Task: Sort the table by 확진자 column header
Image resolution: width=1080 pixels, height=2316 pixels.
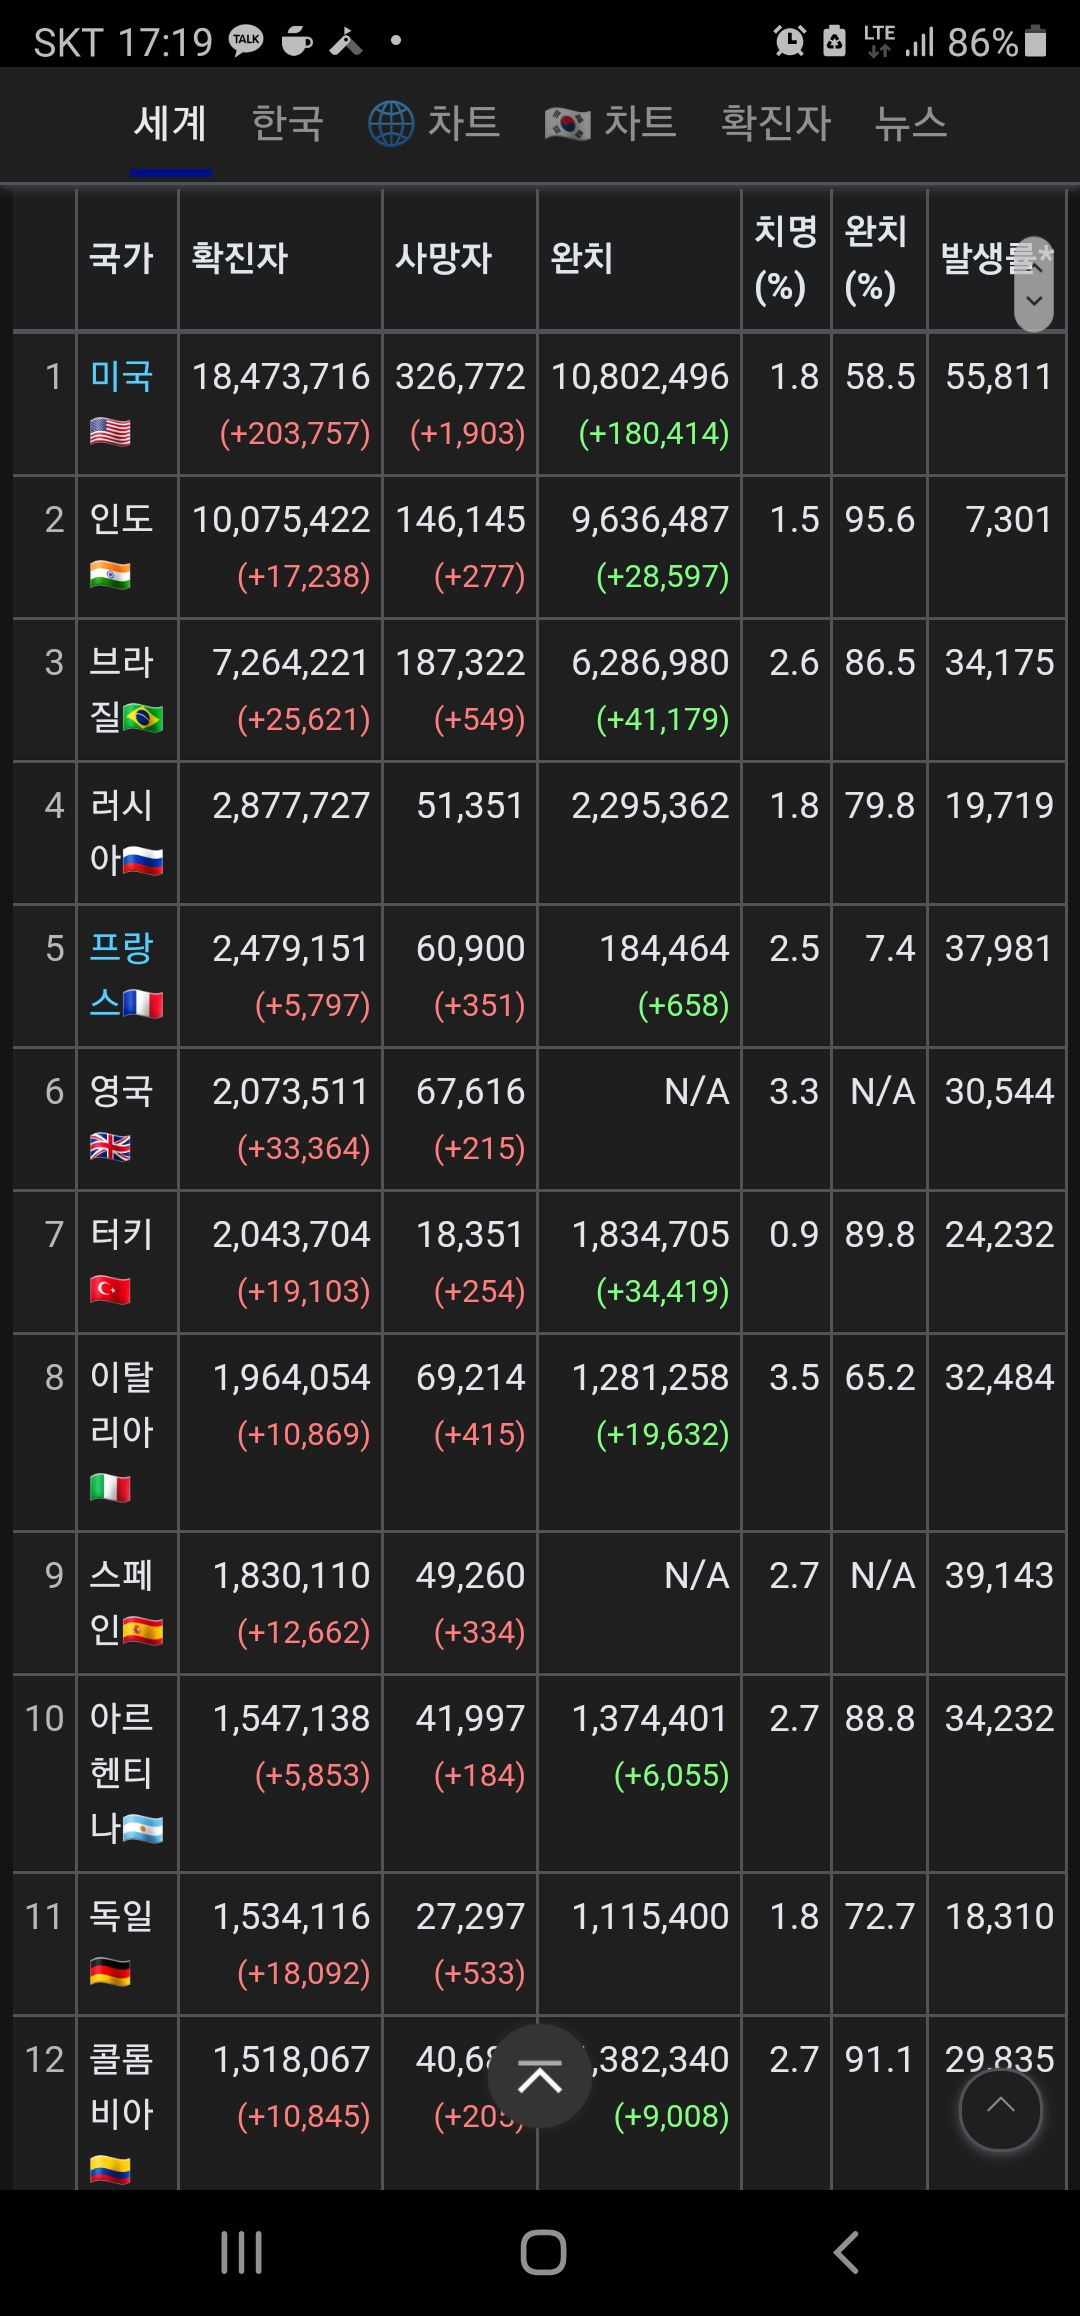Action: pyautogui.click(x=240, y=258)
